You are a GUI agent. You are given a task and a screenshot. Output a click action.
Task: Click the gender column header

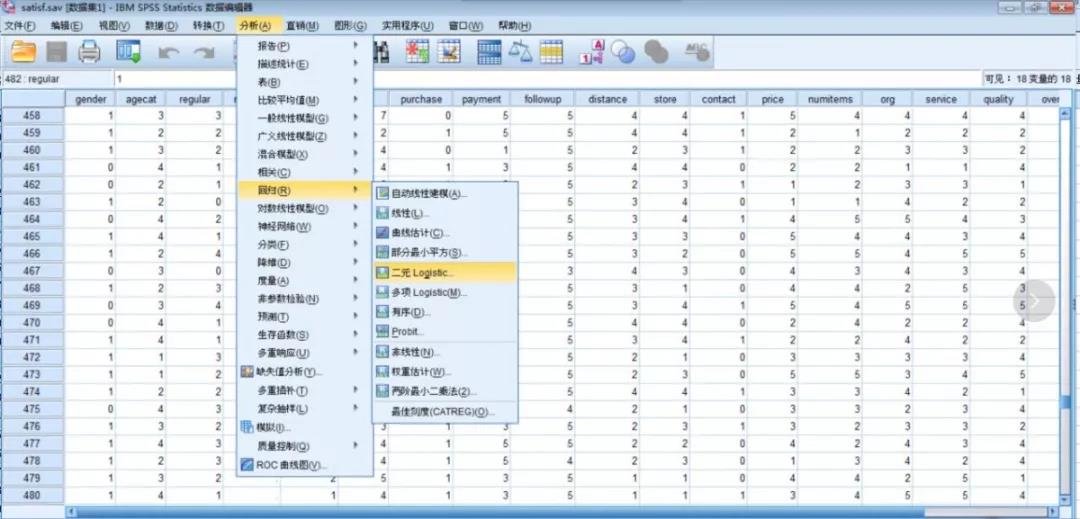tap(91, 99)
